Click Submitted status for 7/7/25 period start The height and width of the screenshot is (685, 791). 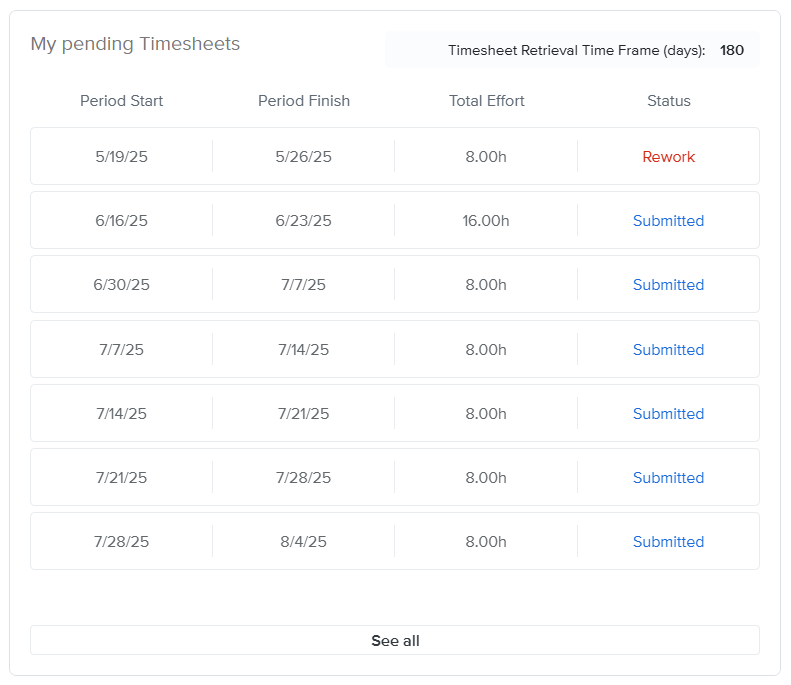pyautogui.click(x=668, y=350)
